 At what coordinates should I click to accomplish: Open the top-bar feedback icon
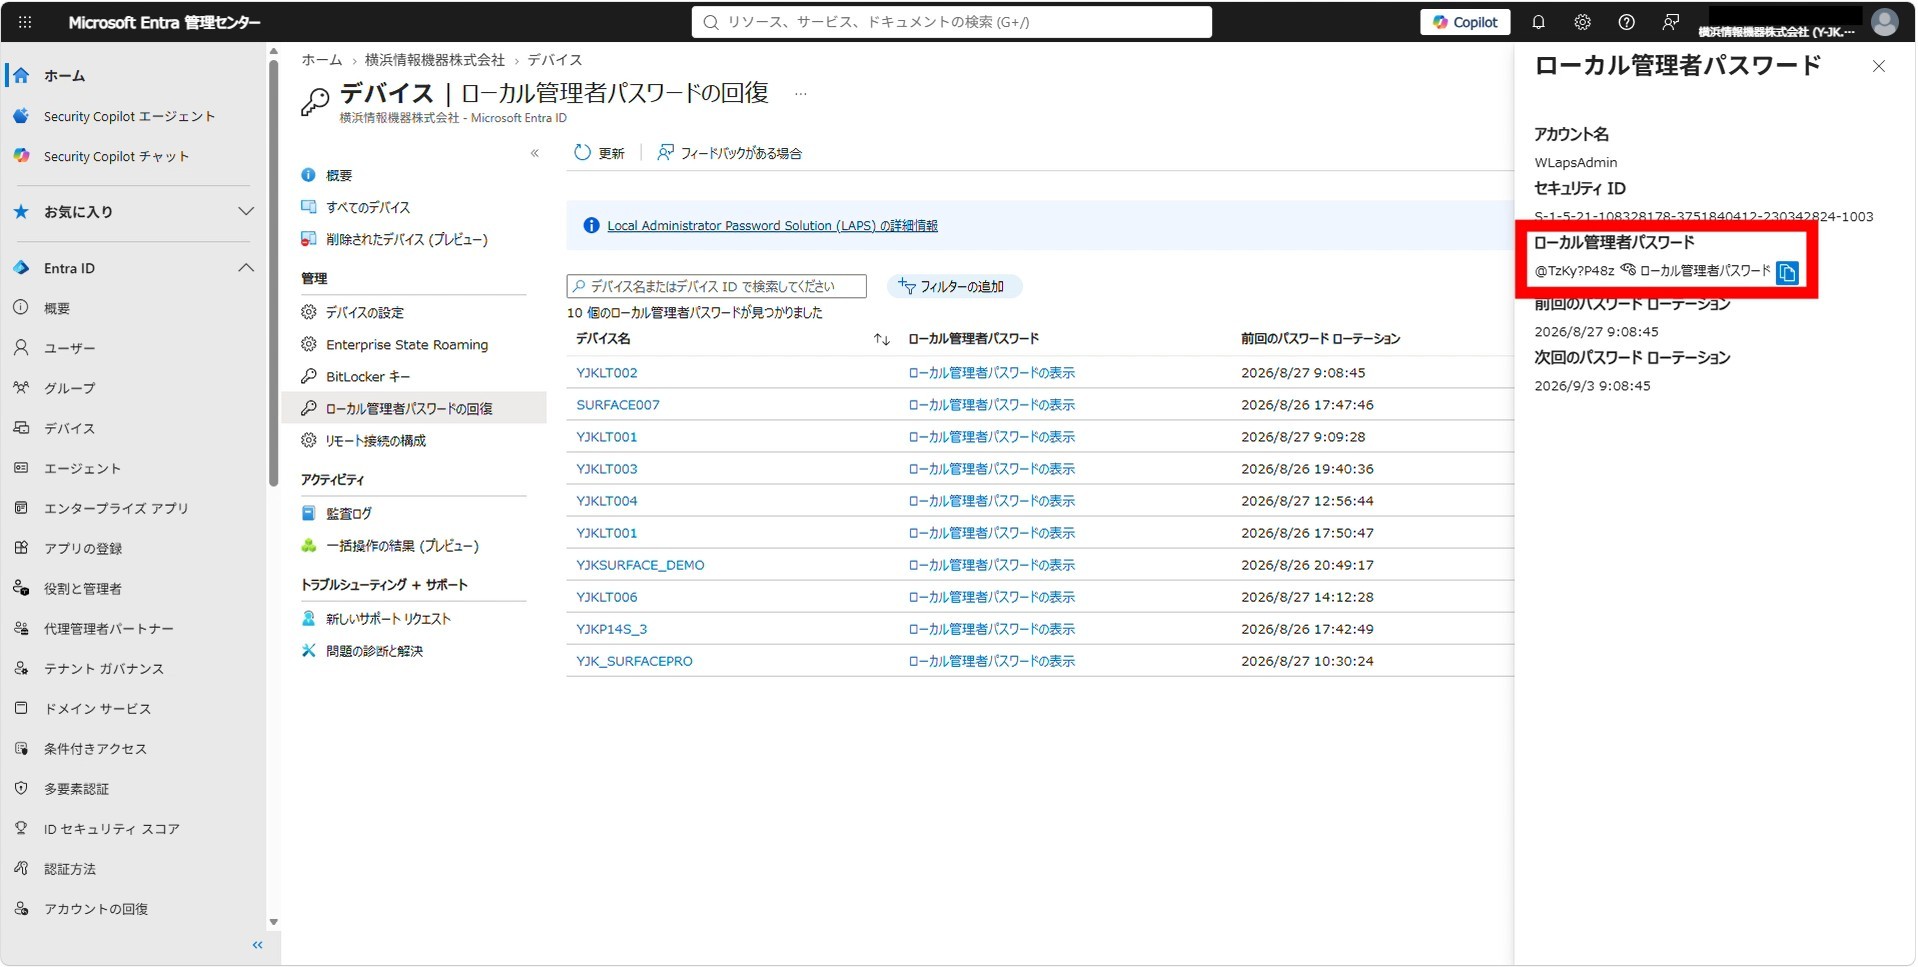pos(1670,22)
